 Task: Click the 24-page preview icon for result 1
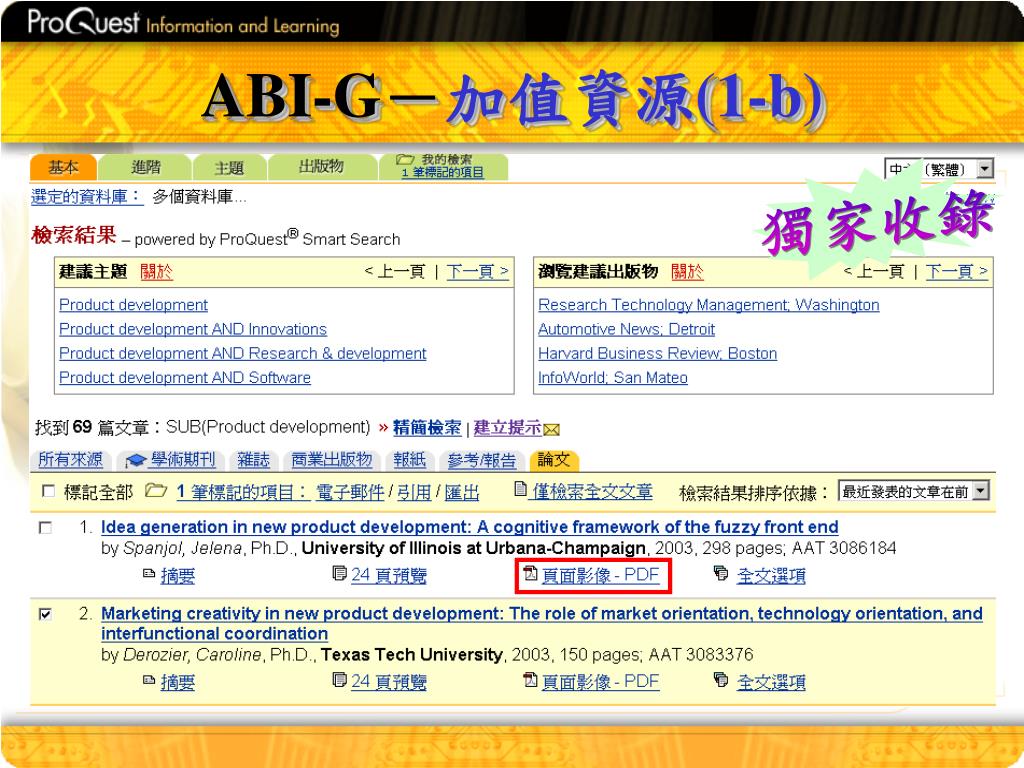click(x=339, y=573)
